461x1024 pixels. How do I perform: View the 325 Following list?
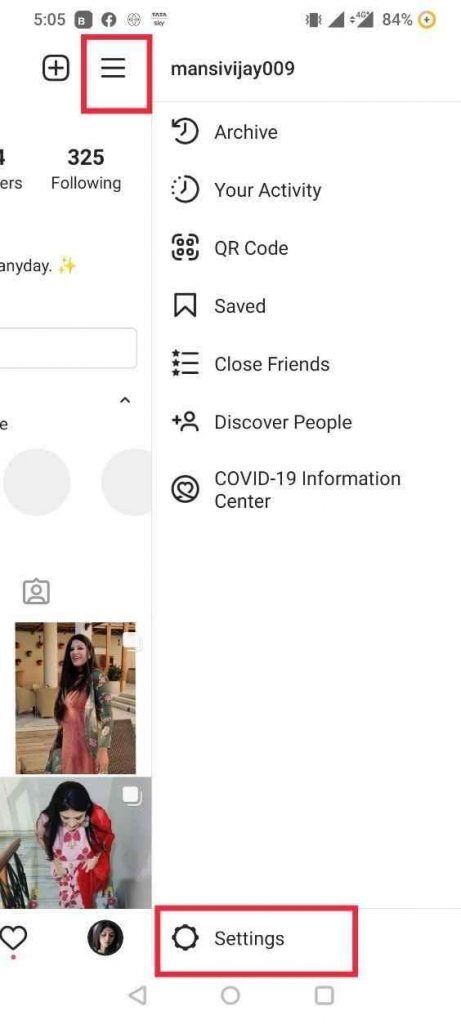[86, 169]
